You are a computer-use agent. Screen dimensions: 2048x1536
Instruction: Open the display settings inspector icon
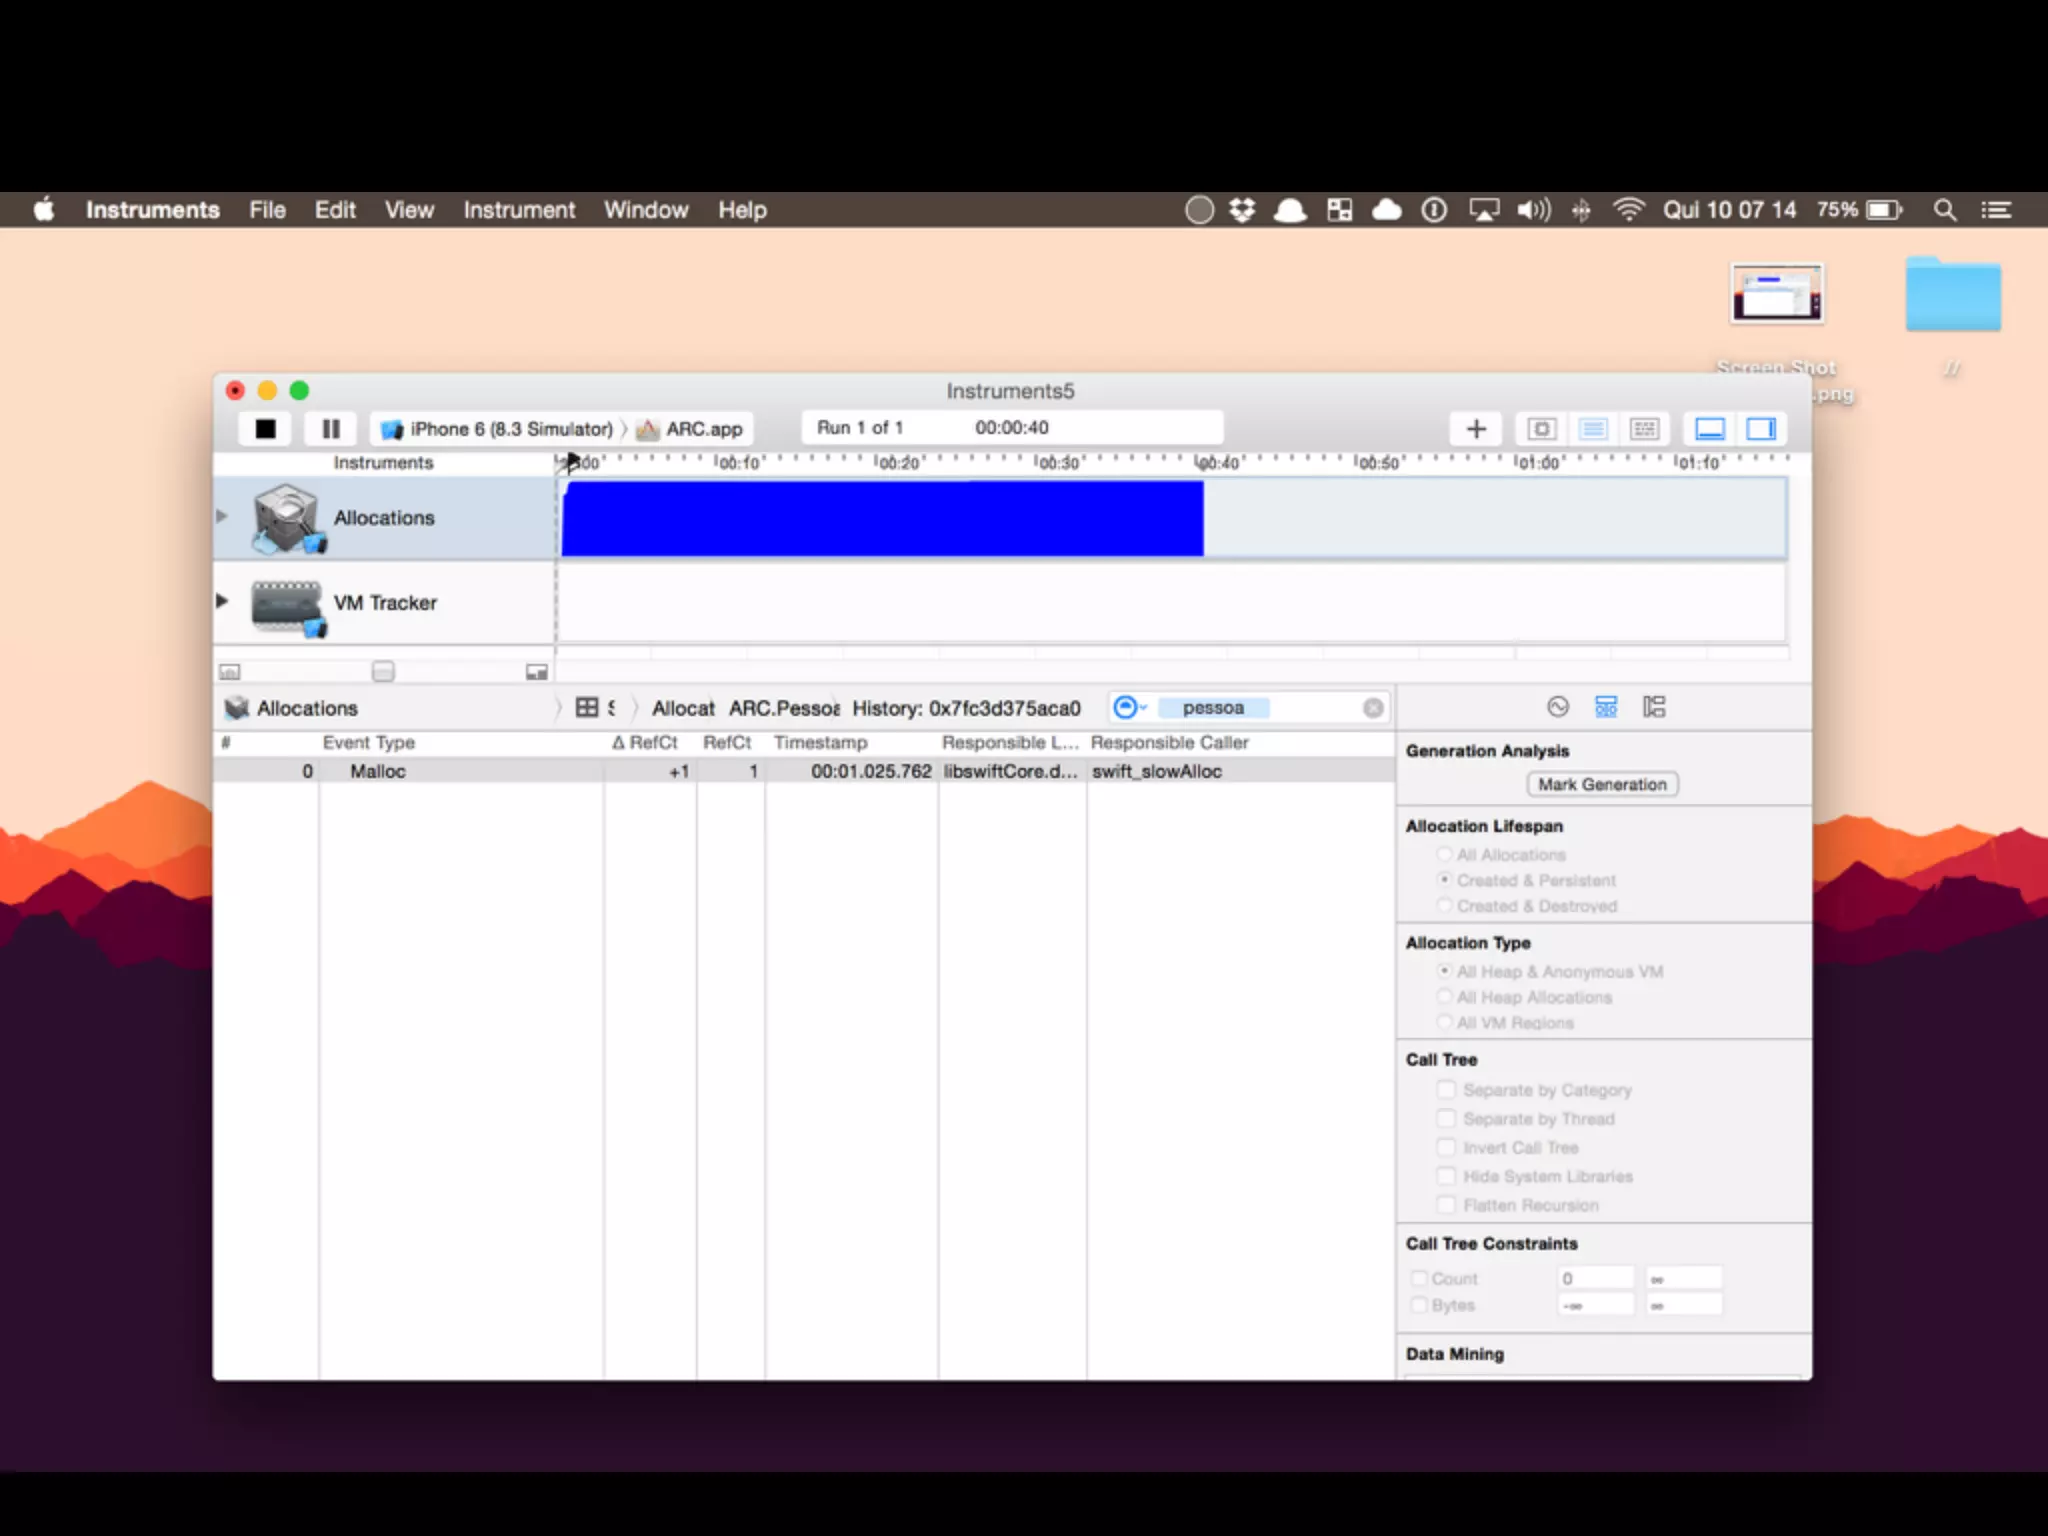(x=1606, y=707)
